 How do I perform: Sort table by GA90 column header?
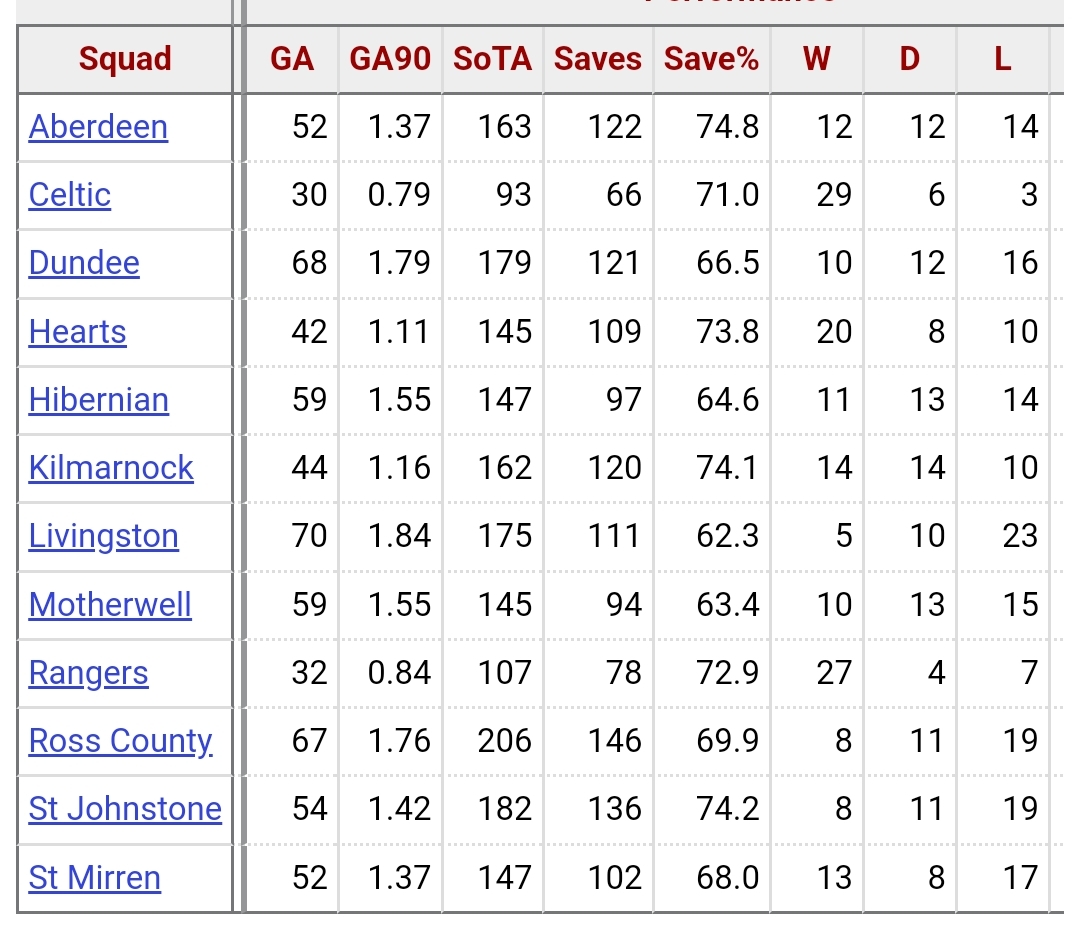coord(390,59)
